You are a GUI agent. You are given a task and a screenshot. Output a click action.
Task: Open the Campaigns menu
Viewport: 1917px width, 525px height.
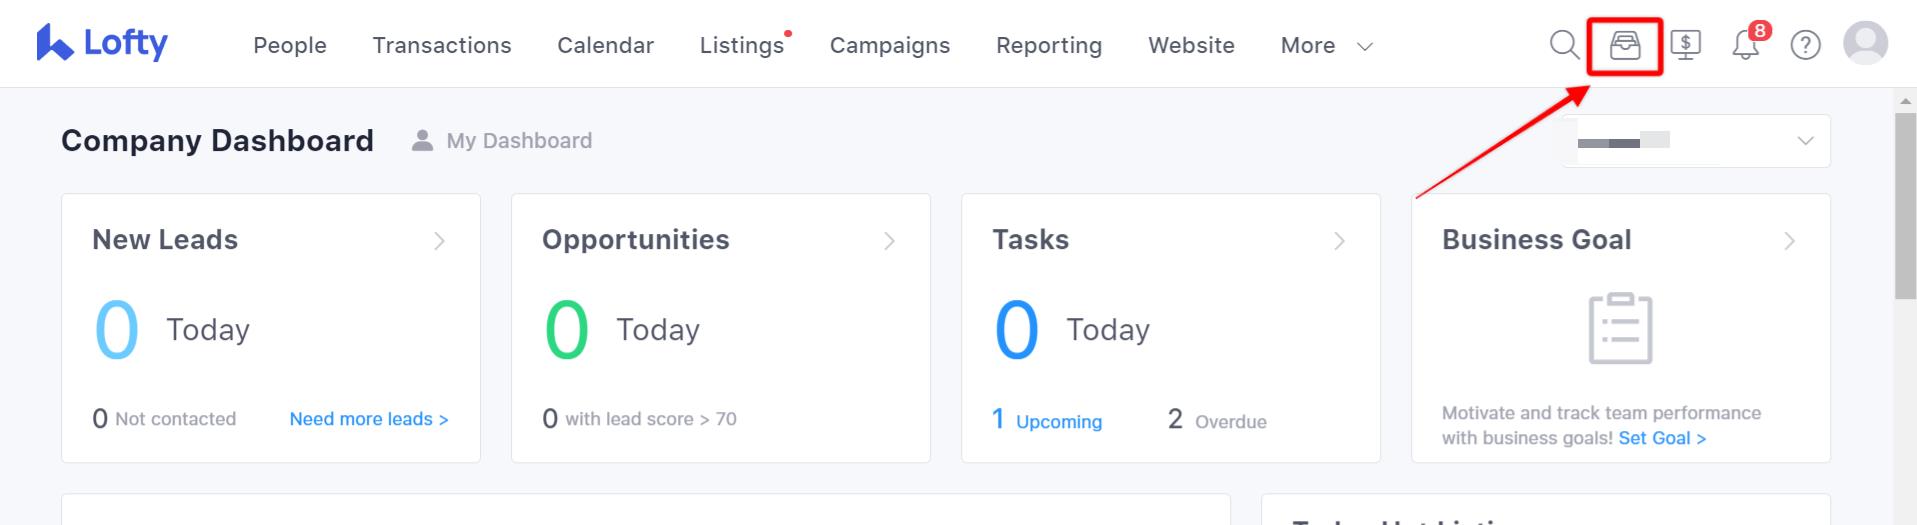(x=890, y=45)
